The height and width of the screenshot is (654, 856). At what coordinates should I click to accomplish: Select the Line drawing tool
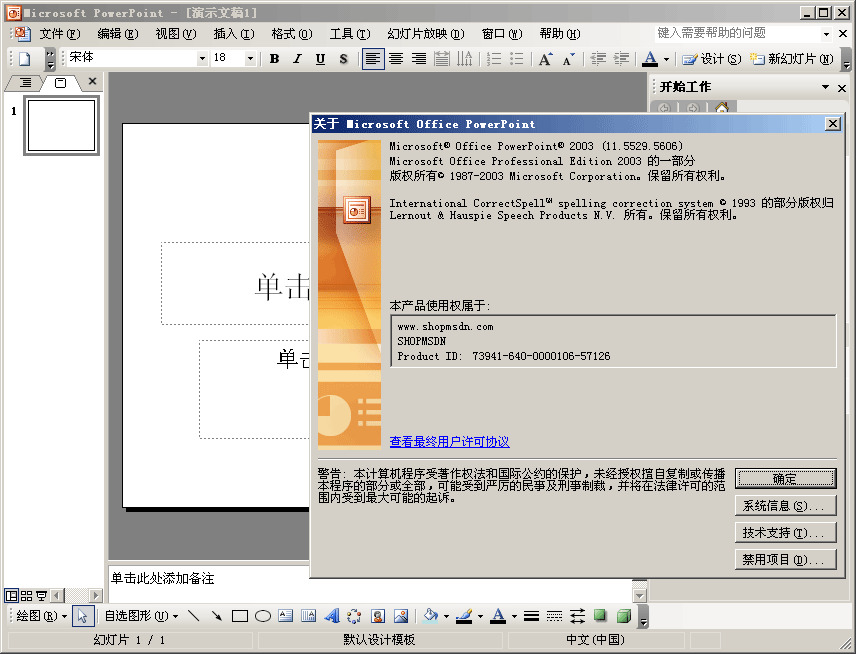point(193,616)
